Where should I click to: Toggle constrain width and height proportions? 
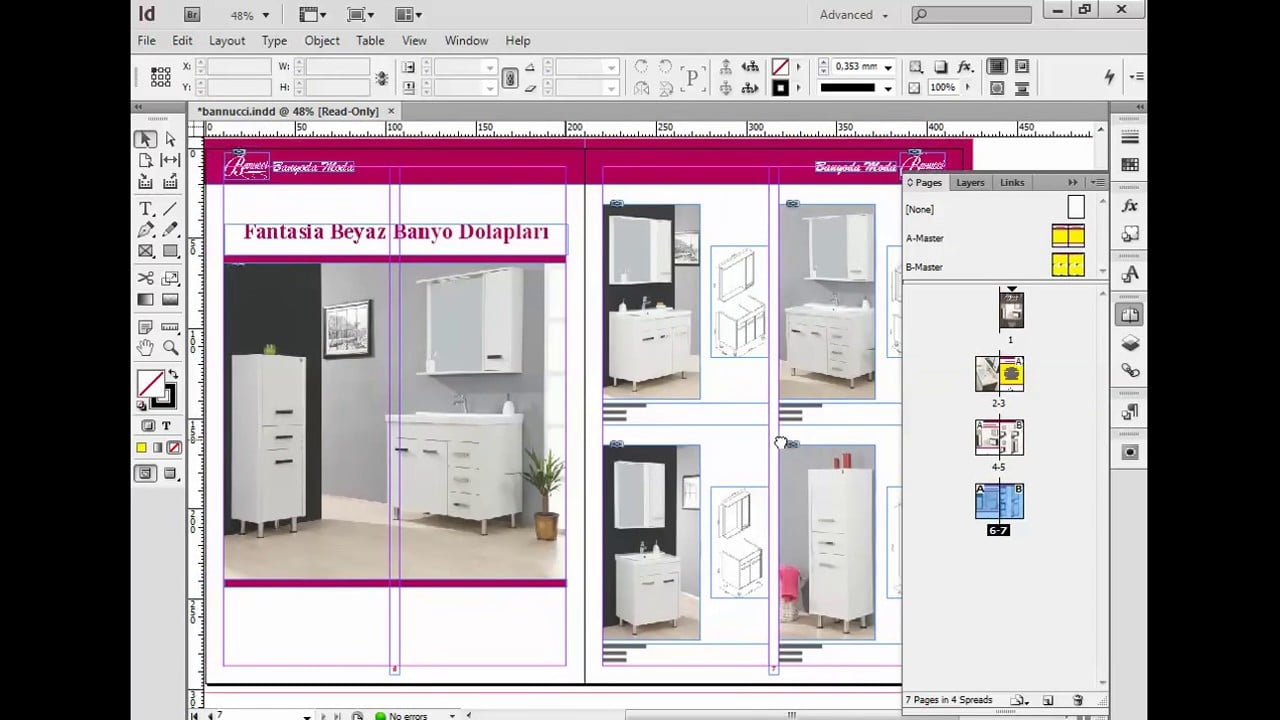click(x=381, y=77)
